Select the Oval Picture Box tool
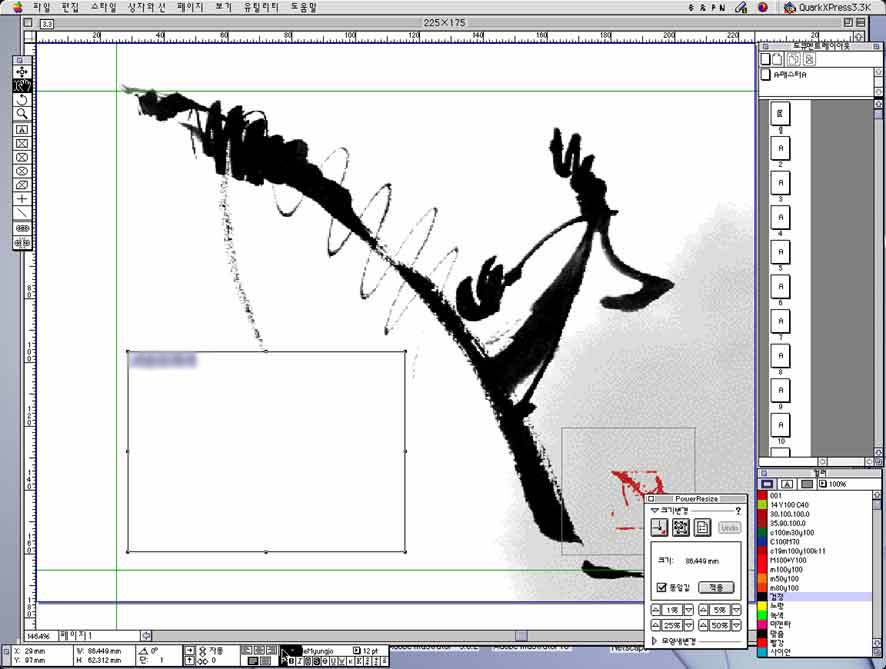The image size is (886, 669). [x=22, y=171]
